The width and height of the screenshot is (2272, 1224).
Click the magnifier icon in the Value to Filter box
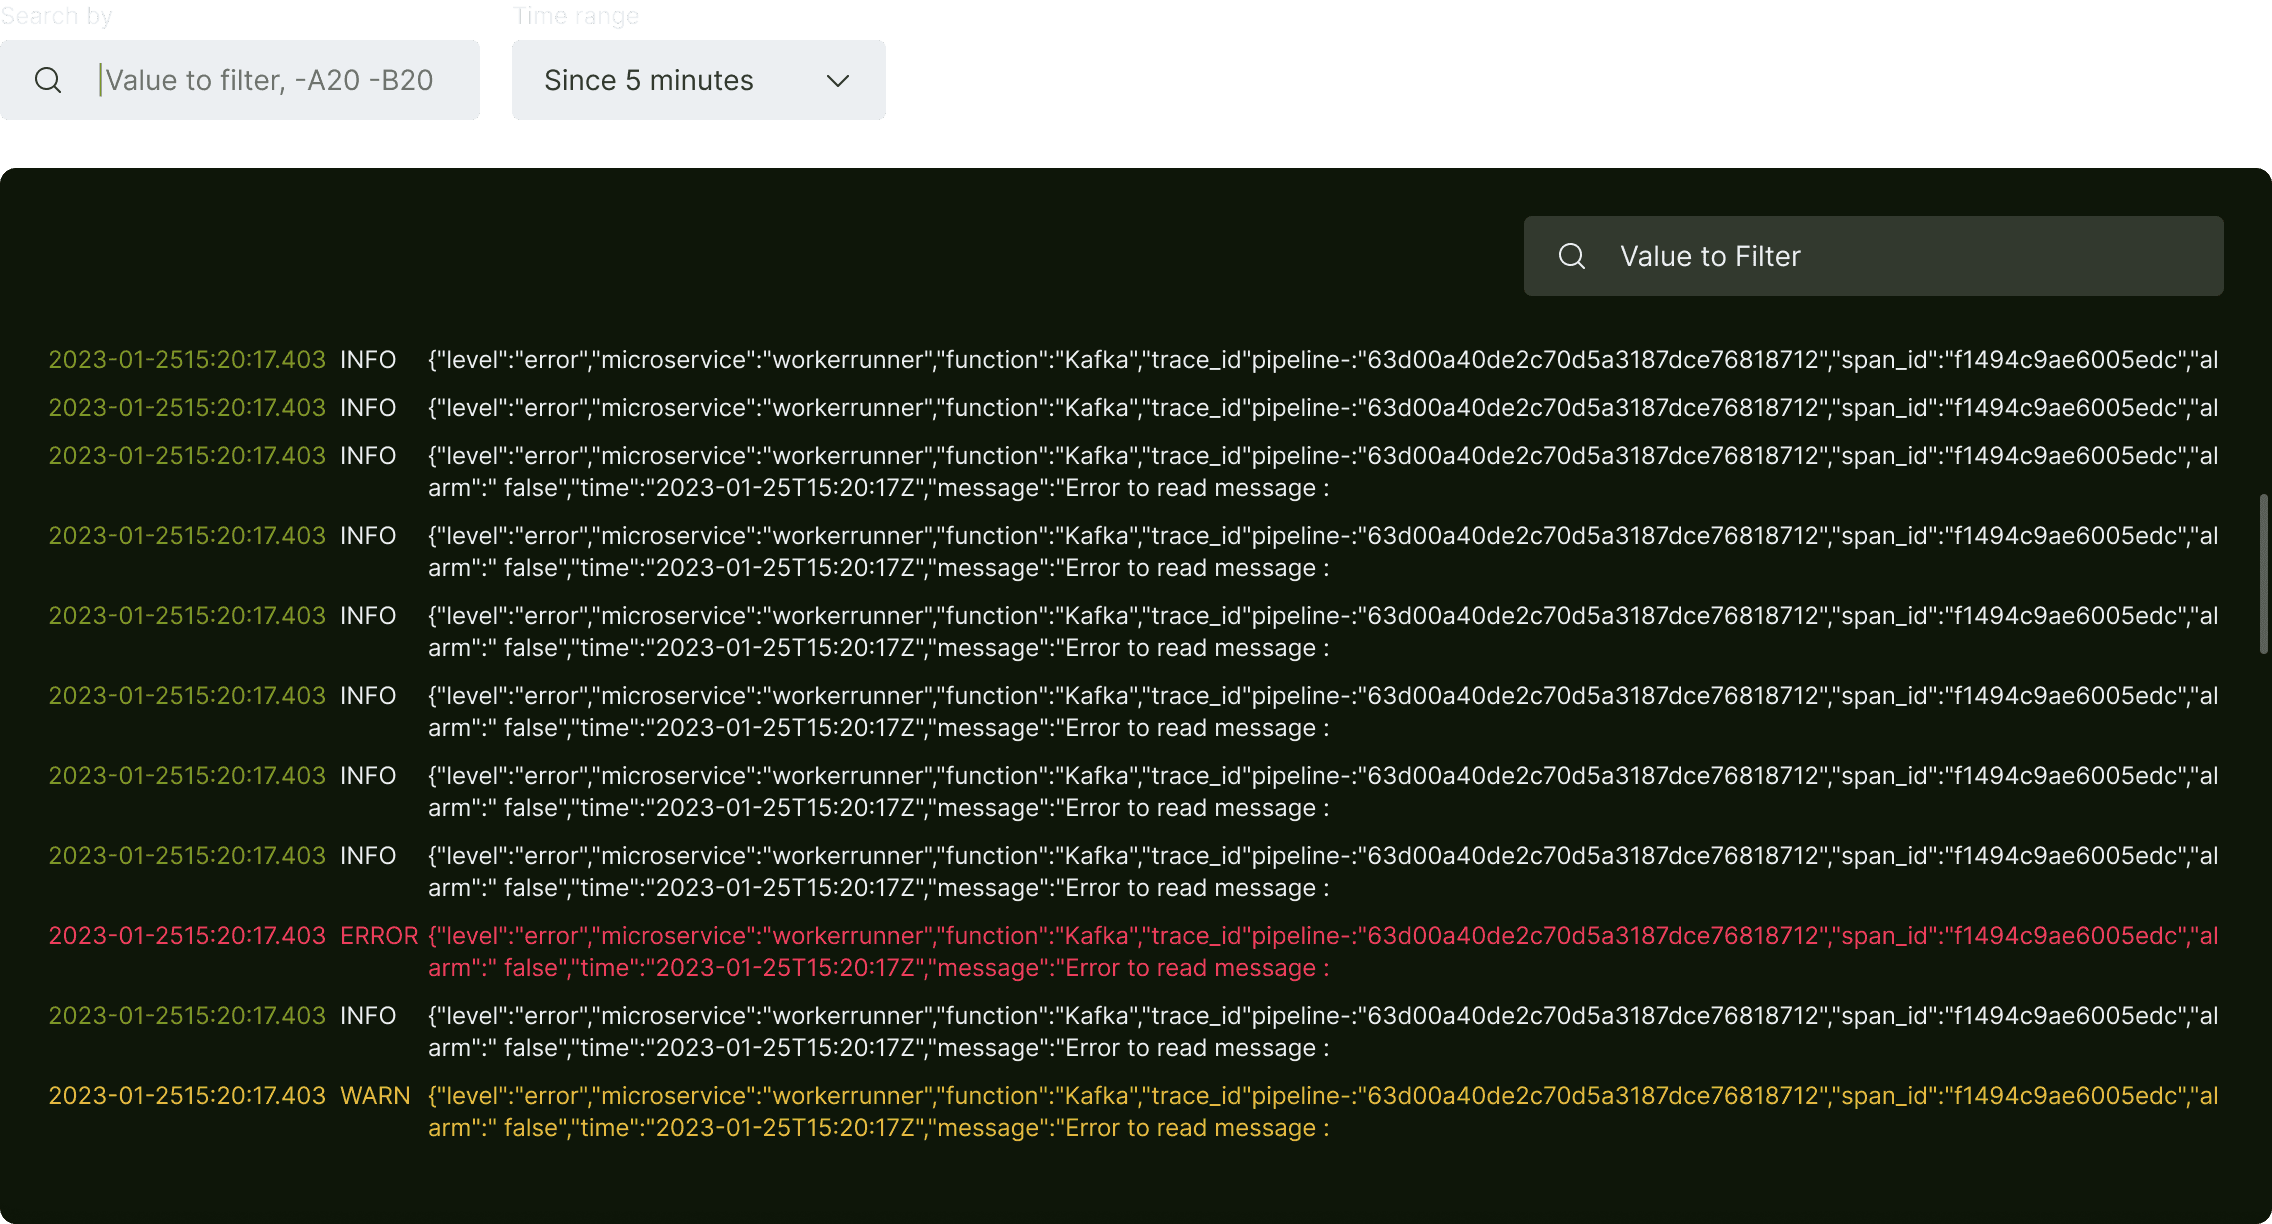click(x=1572, y=256)
